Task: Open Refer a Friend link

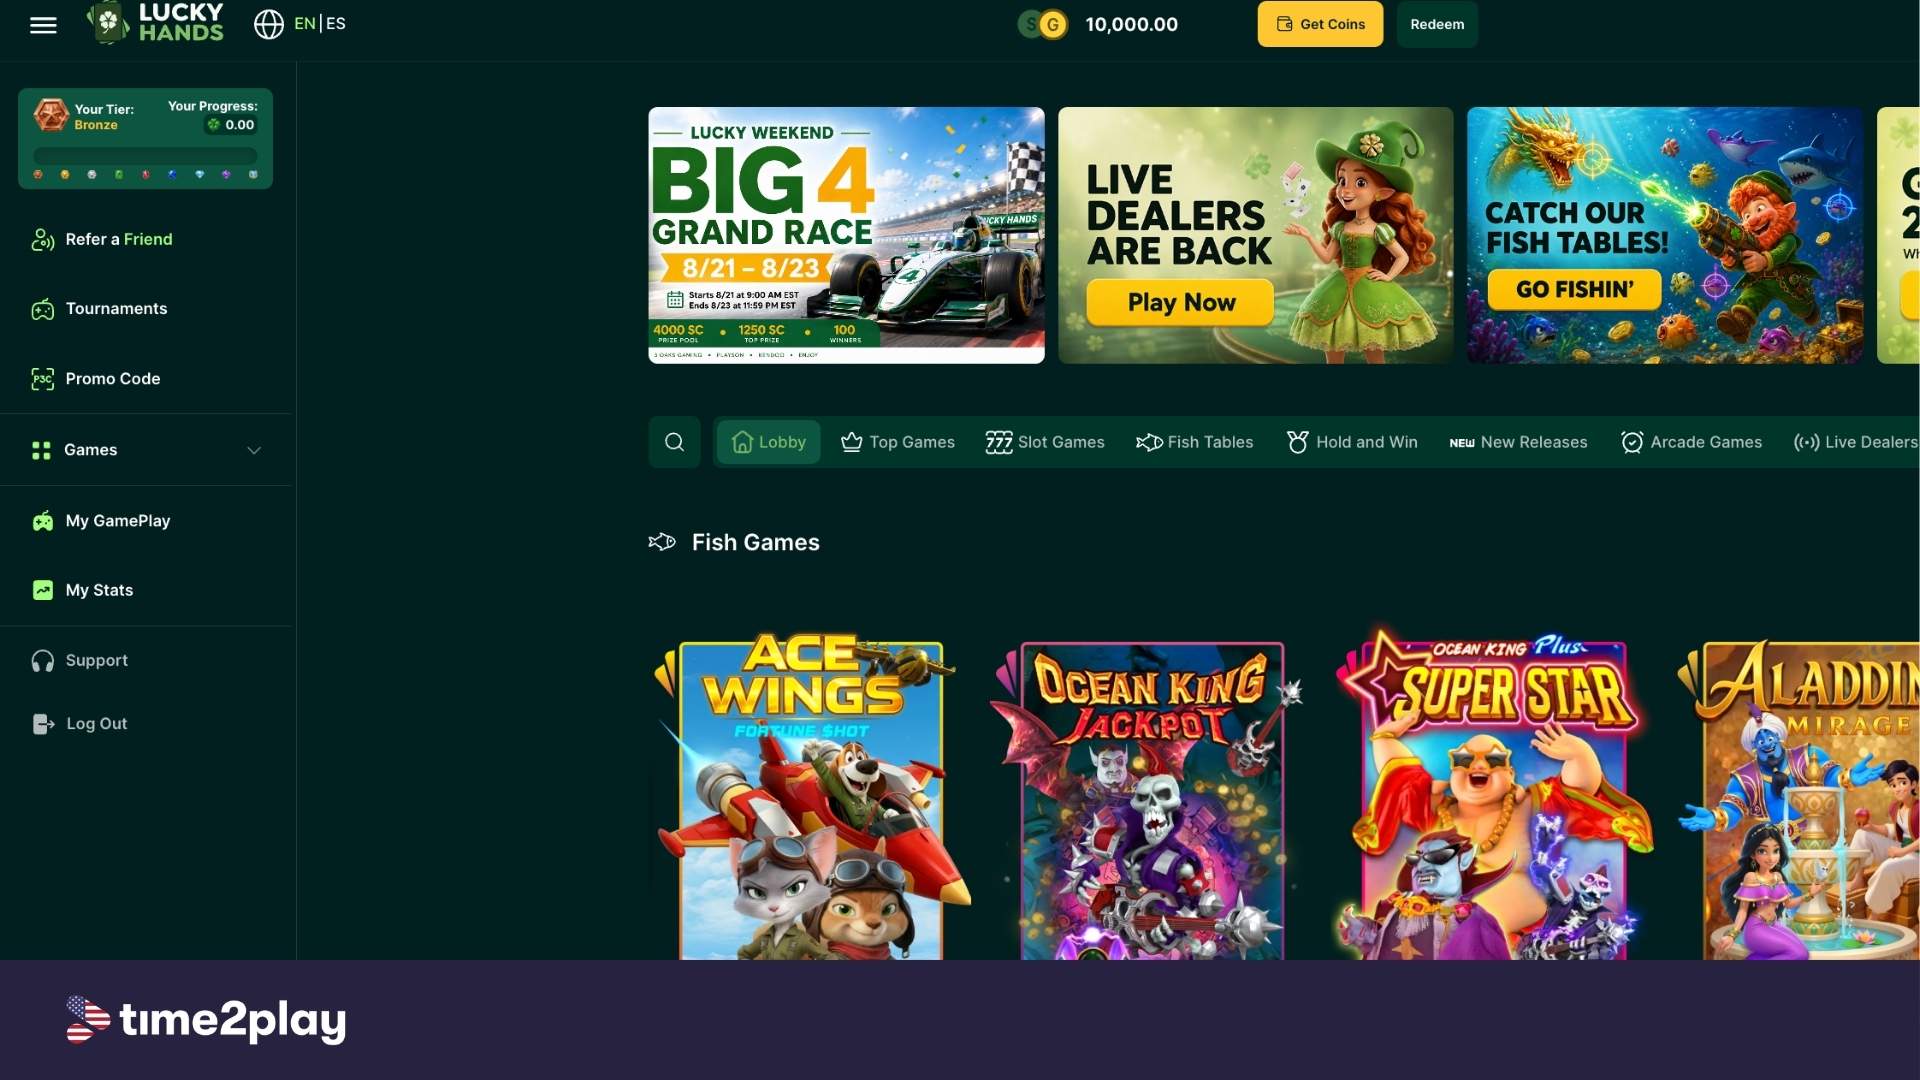Action: pos(119,239)
